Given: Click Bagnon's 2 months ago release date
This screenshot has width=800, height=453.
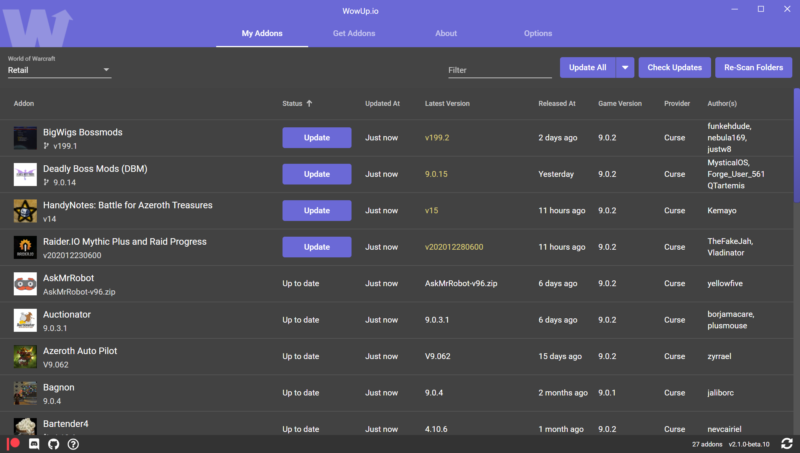Looking at the screenshot, I should click(563, 393).
